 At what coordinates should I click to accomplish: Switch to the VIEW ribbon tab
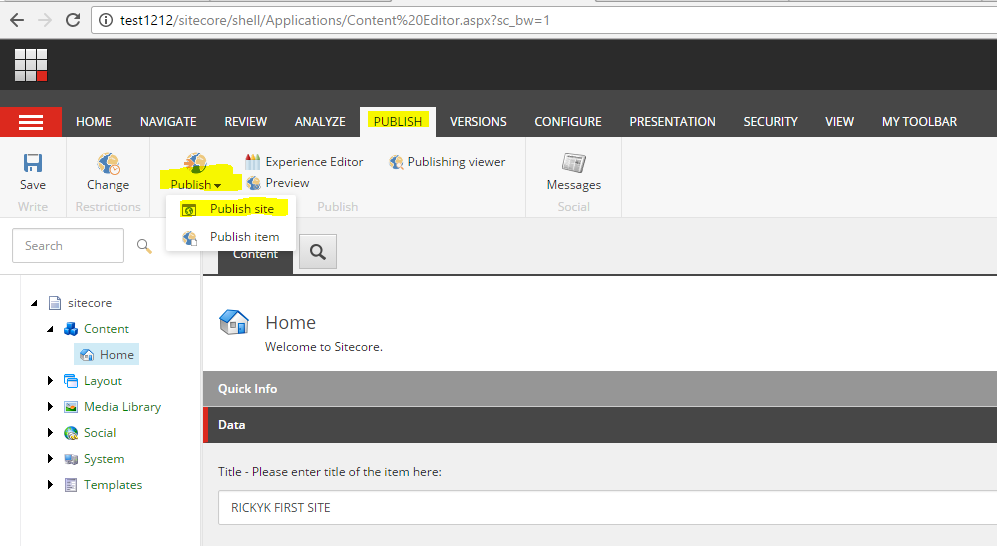click(839, 121)
